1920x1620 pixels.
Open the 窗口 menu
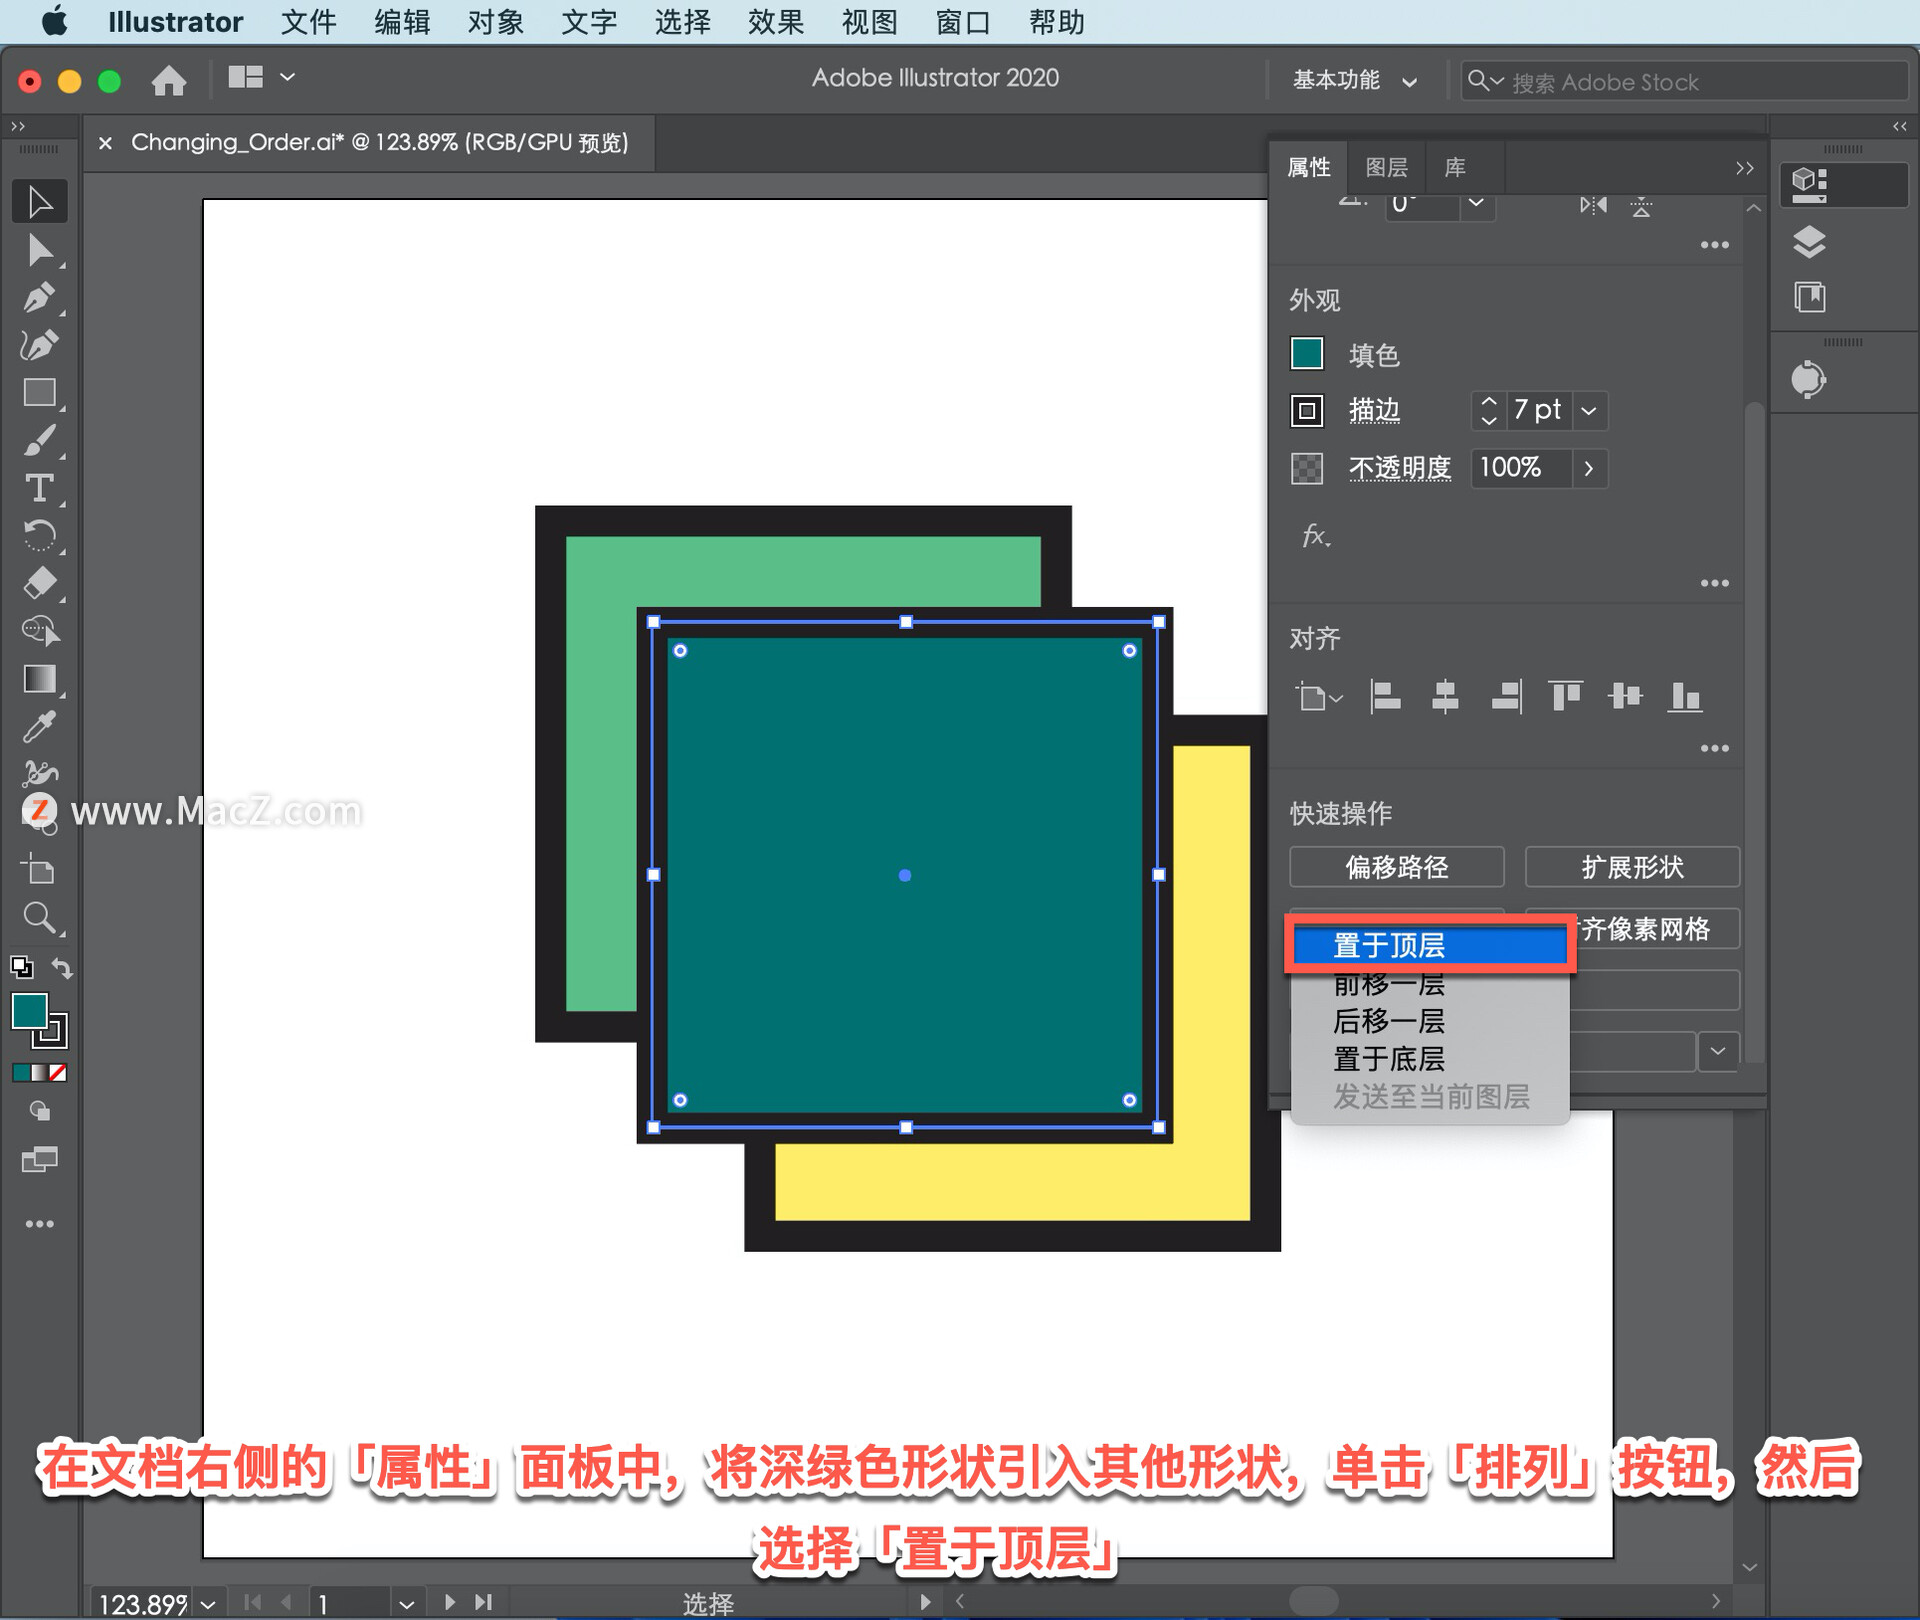(x=963, y=22)
